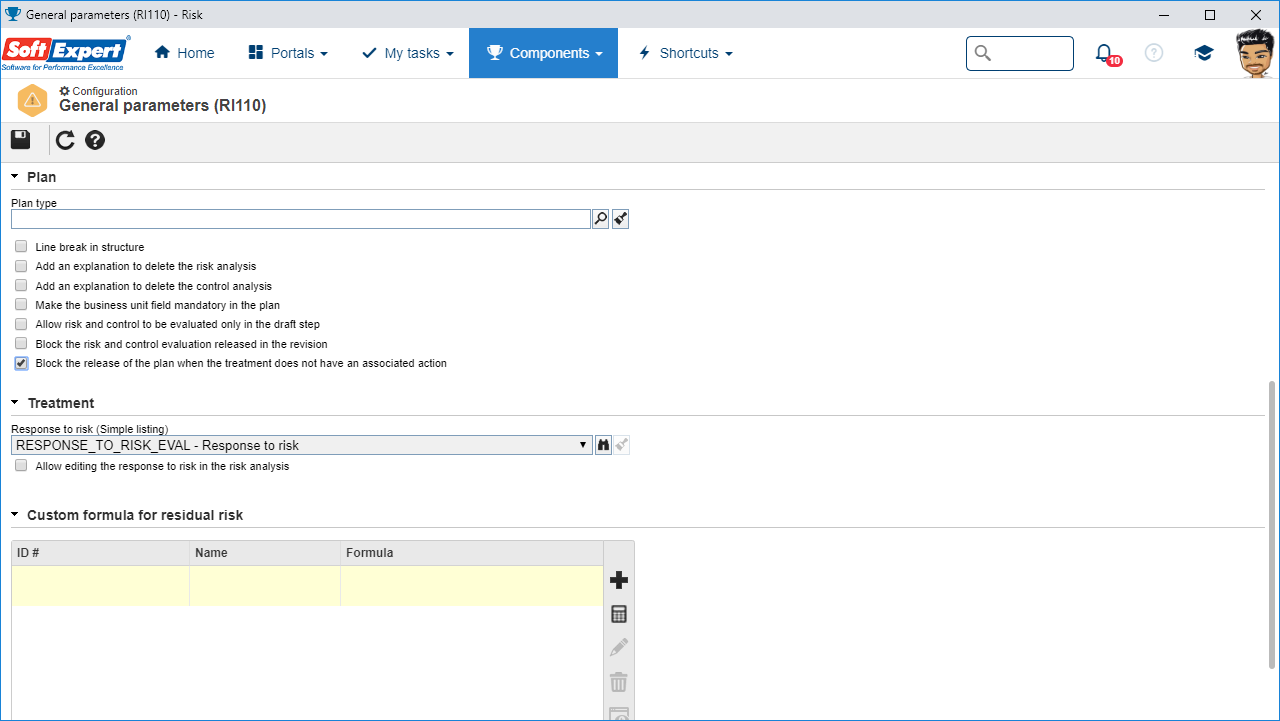Open the My tasks dropdown menu

click(x=407, y=53)
